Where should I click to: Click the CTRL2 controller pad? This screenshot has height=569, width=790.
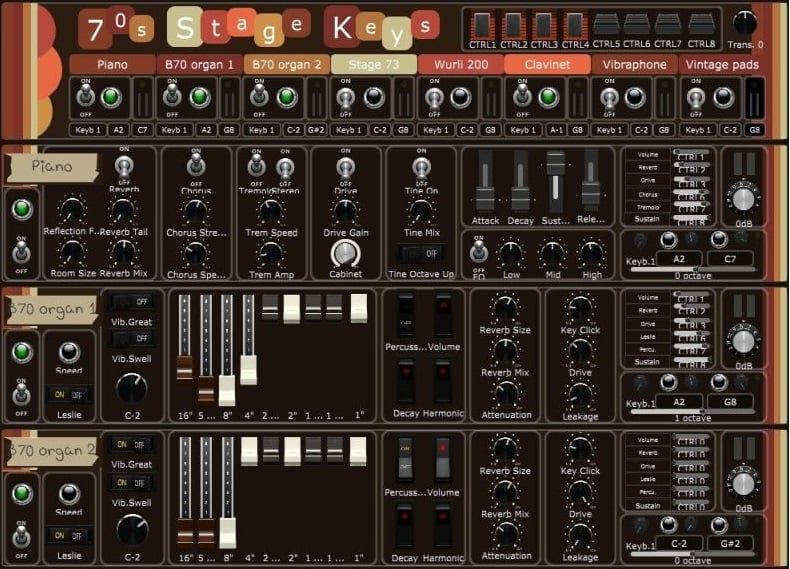tap(513, 25)
